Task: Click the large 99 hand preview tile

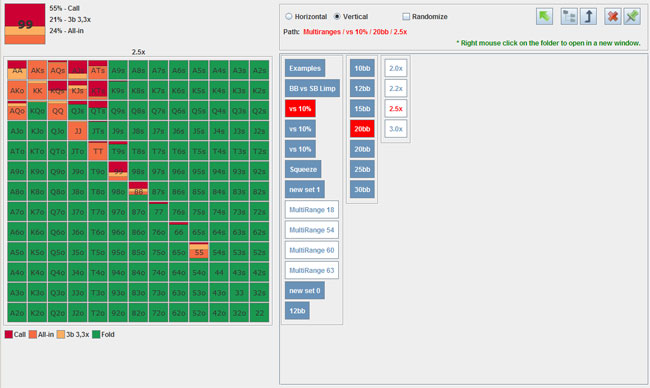Action: (x=25, y=24)
